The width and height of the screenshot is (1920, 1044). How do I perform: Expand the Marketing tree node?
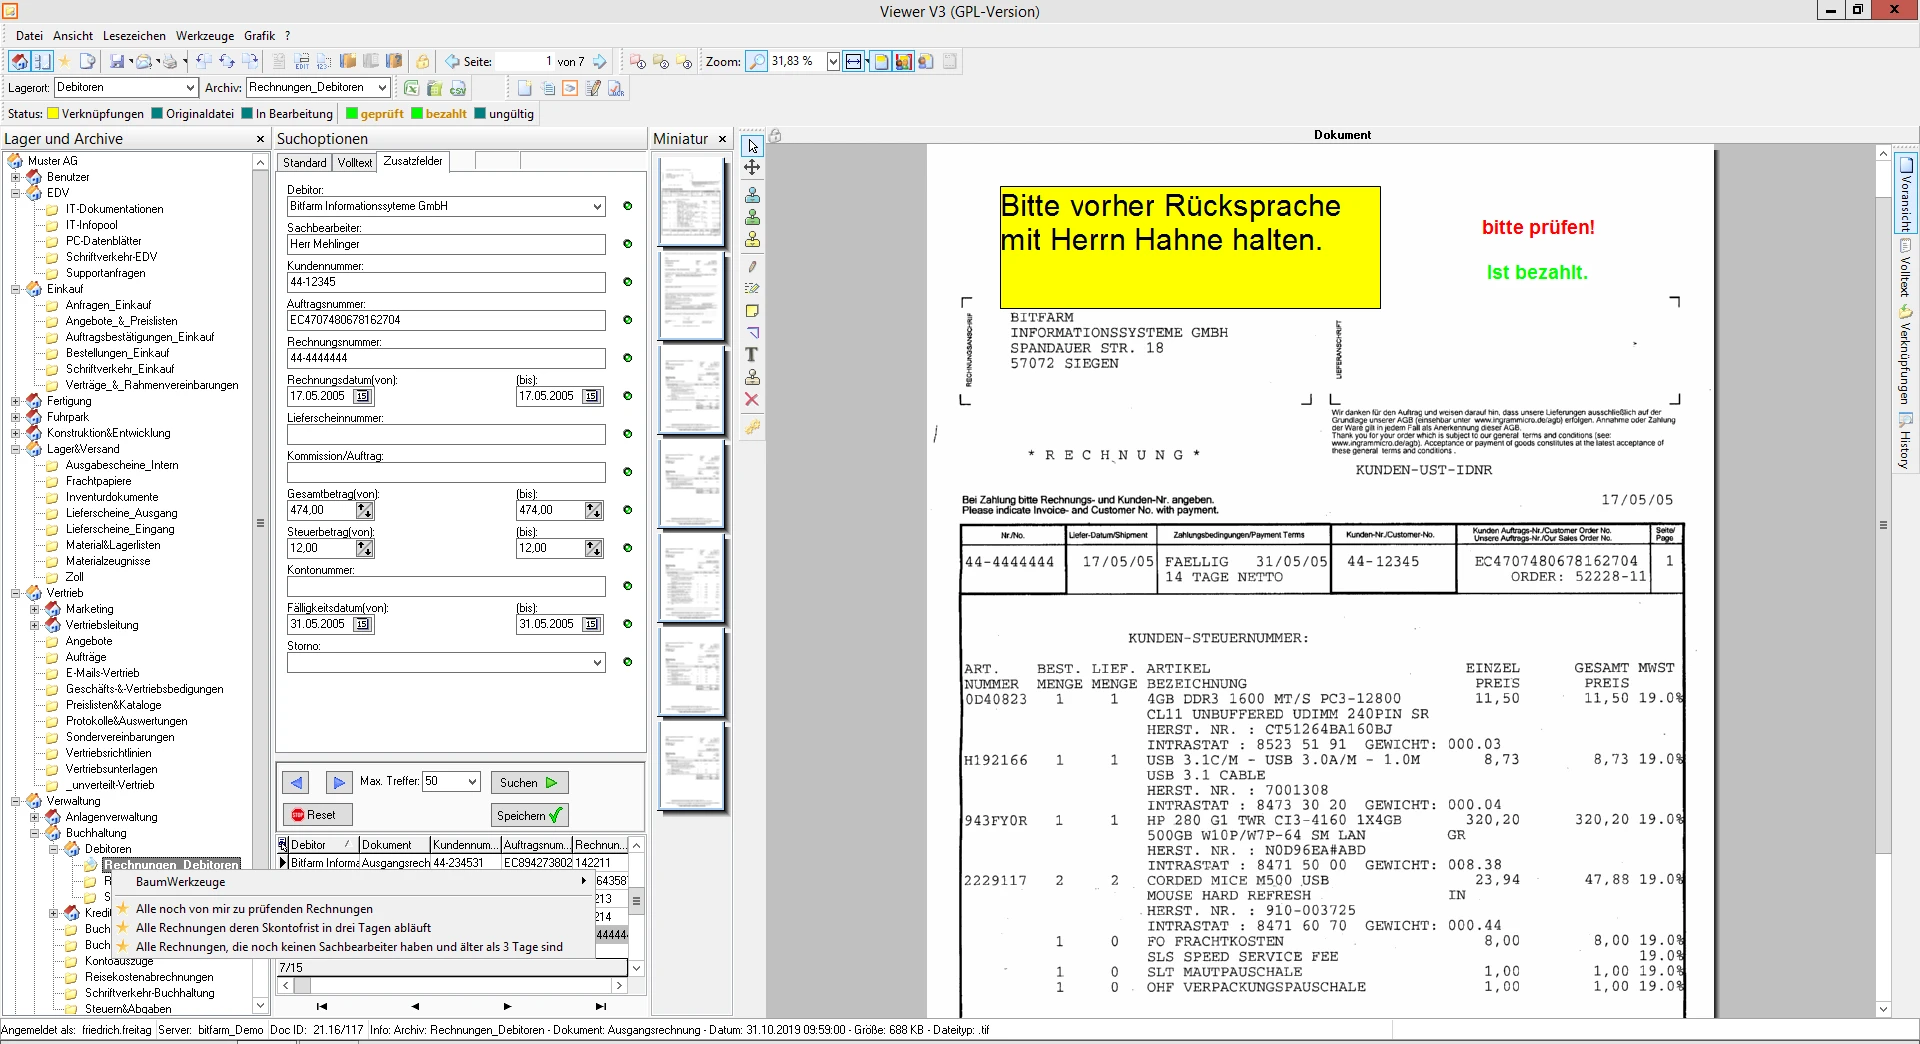(x=35, y=610)
